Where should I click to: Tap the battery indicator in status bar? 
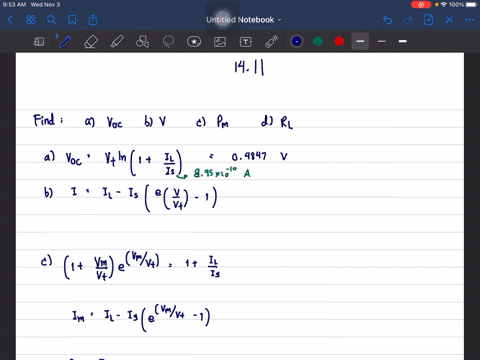[472, 5]
